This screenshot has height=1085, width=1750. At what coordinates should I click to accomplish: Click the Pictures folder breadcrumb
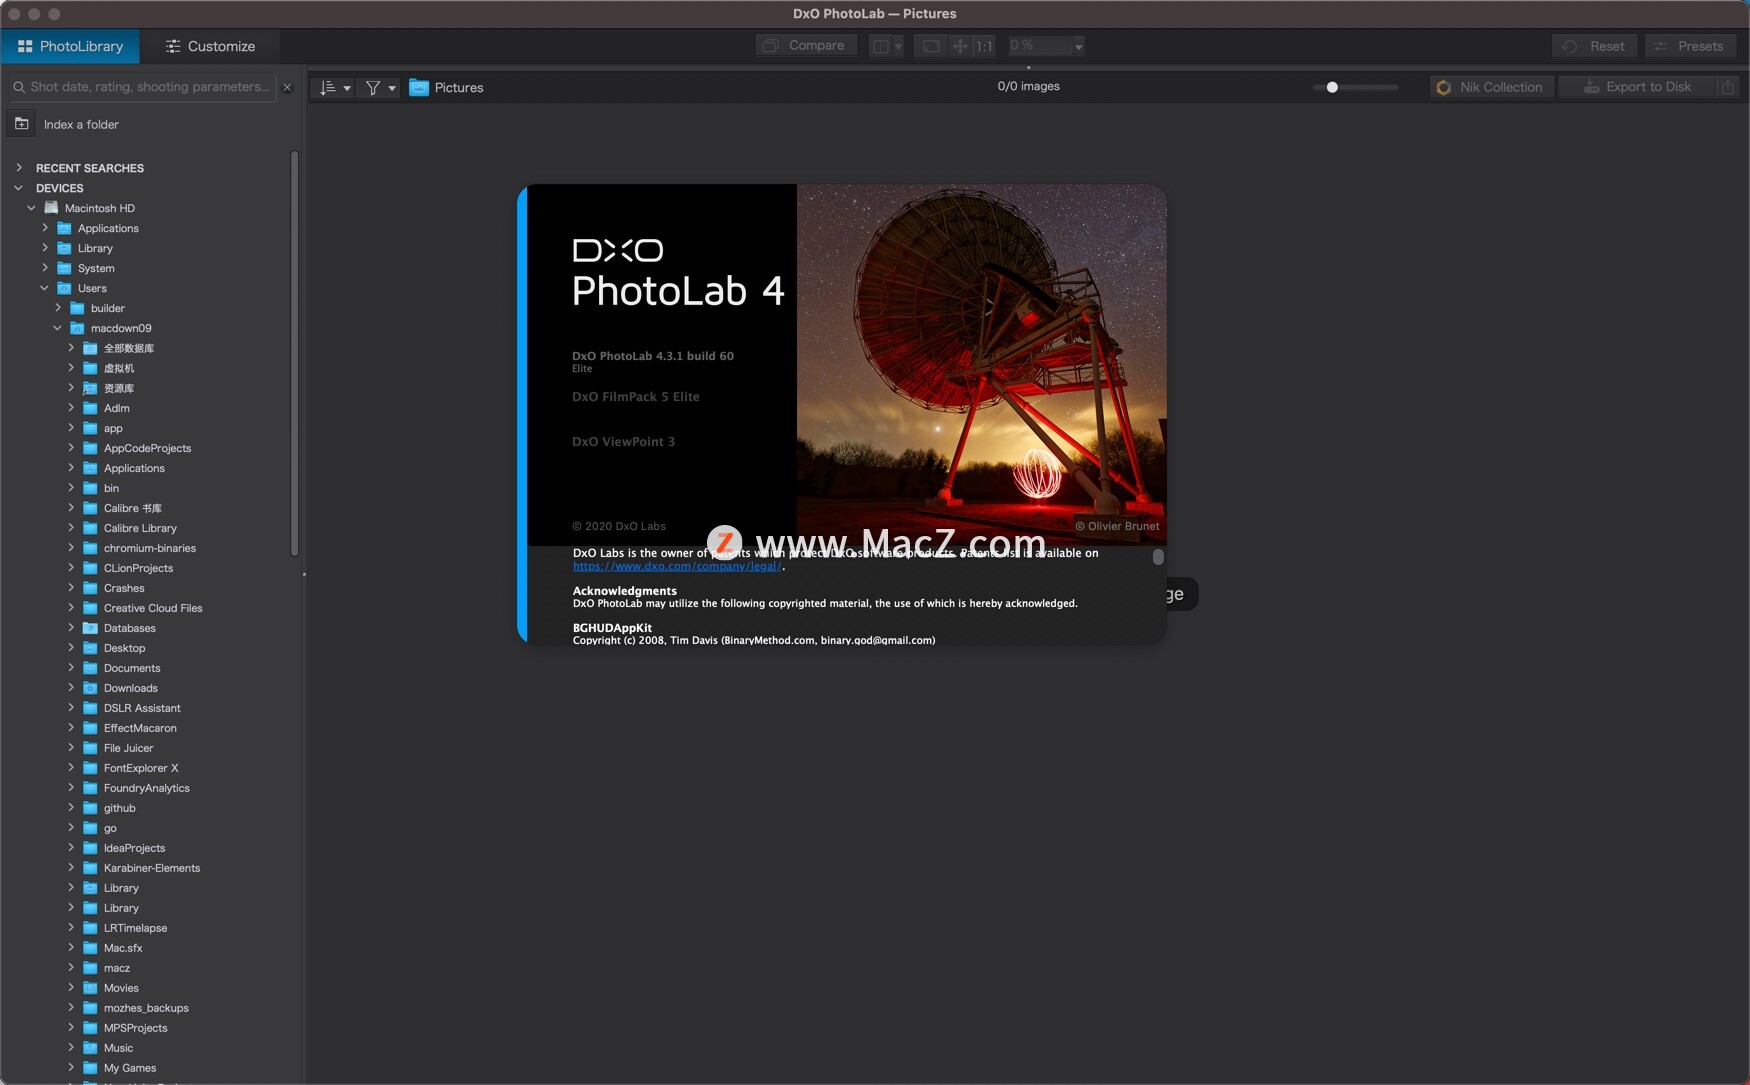(446, 88)
